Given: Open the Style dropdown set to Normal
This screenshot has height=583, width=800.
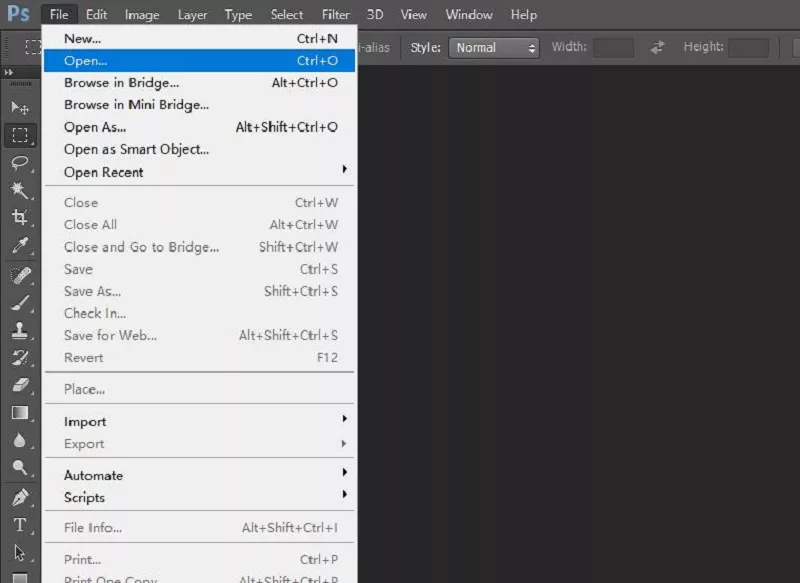Looking at the screenshot, I should coord(493,48).
